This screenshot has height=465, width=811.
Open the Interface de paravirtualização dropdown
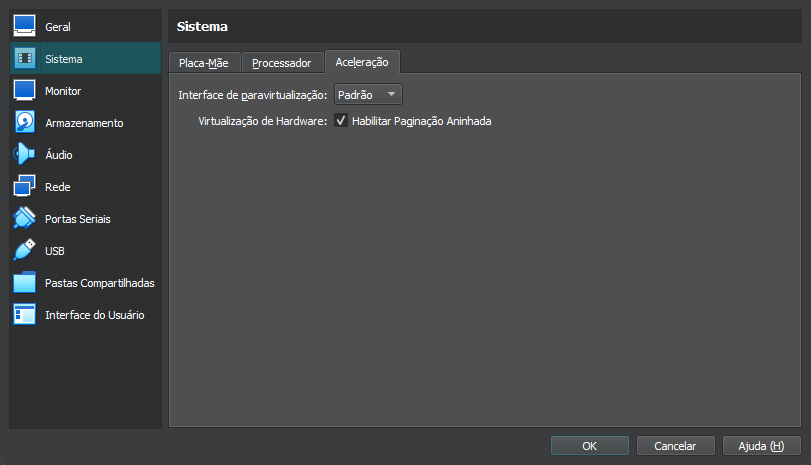[366, 95]
